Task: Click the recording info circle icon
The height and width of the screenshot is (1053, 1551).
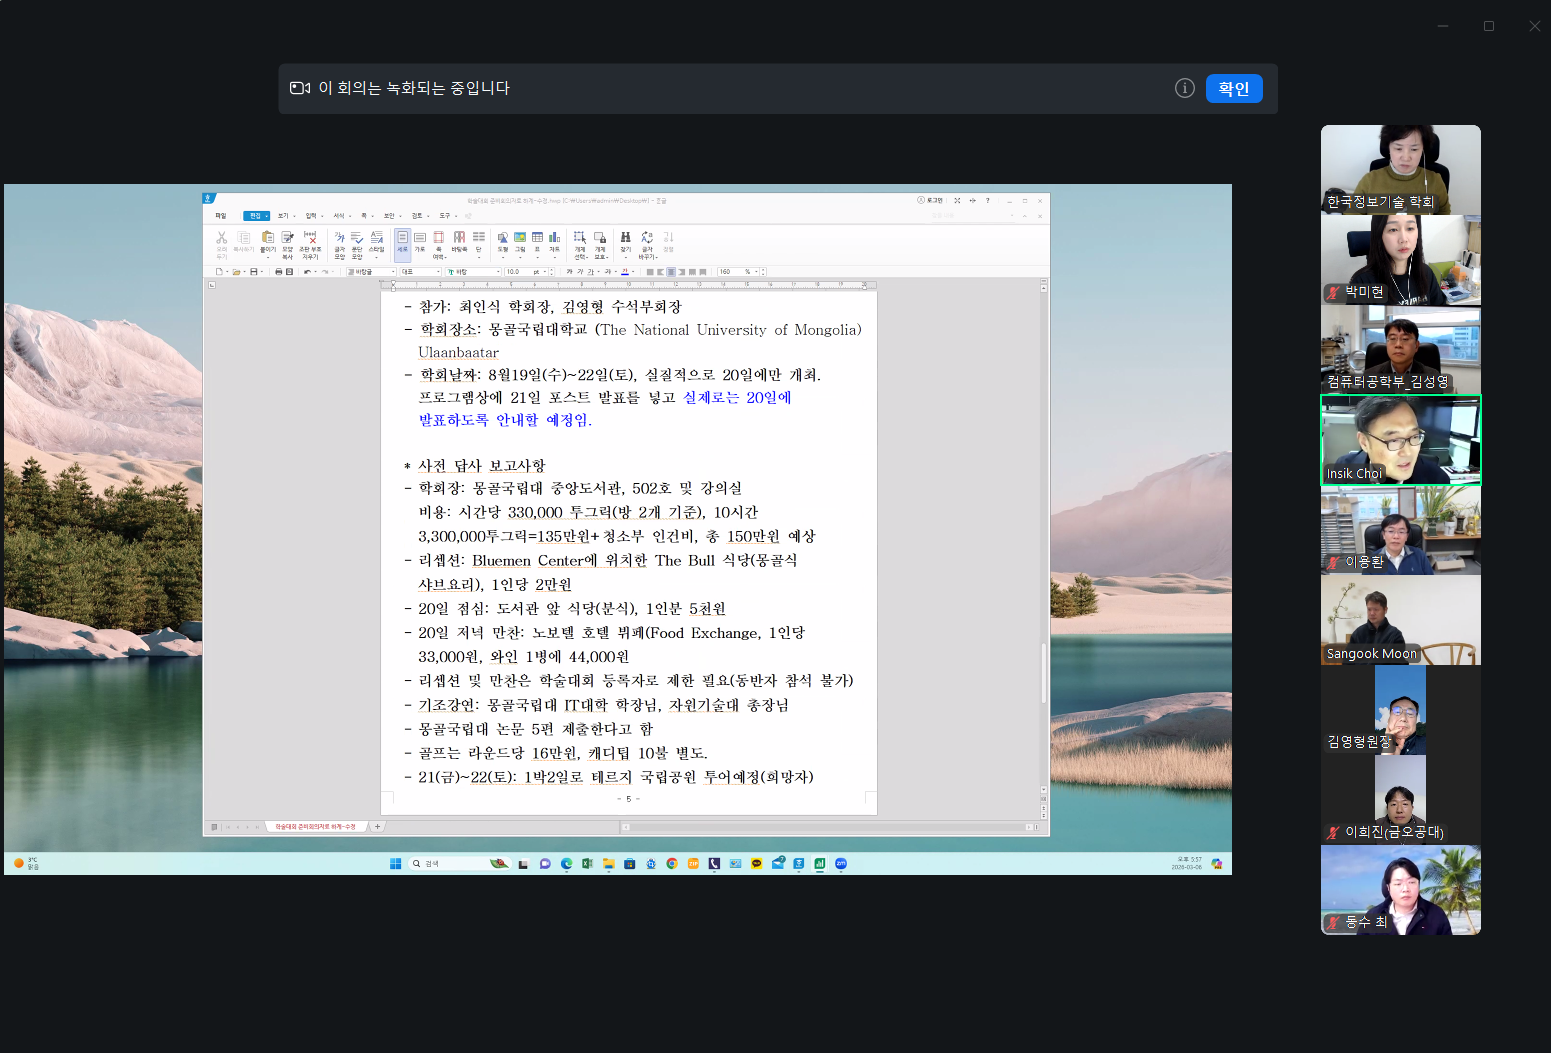Action: tap(1184, 89)
